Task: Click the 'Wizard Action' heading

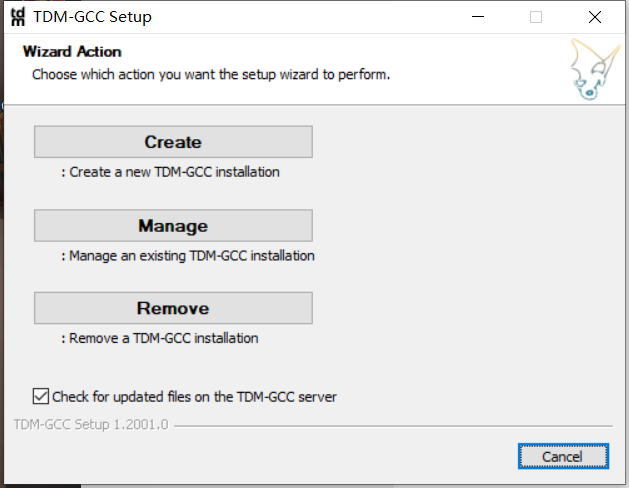Action: click(72, 52)
